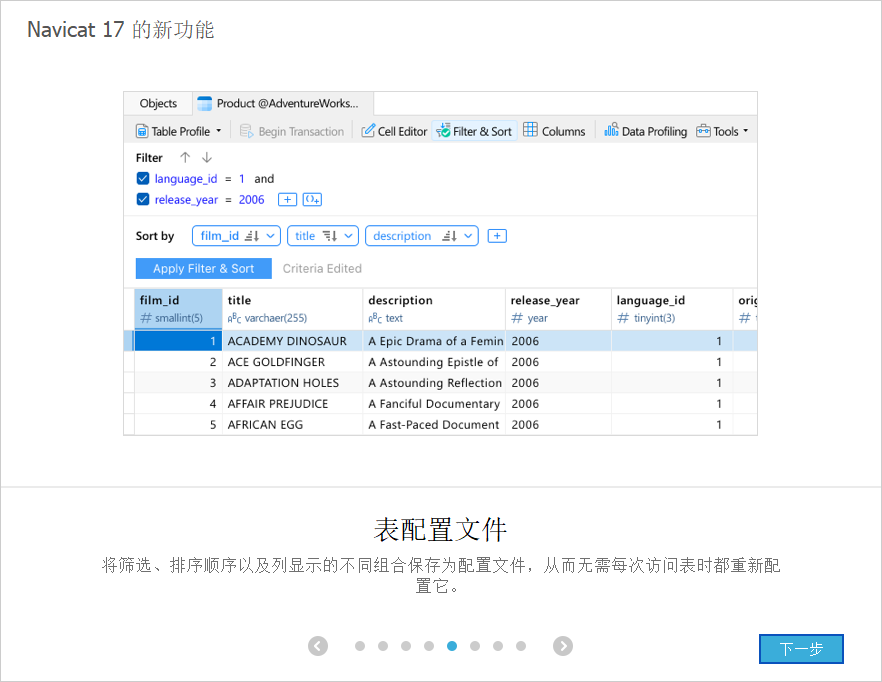Click Apply Filter & Sort button
Viewport: 882px width, 682px height.
pyautogui.click(x=204, y=268)
